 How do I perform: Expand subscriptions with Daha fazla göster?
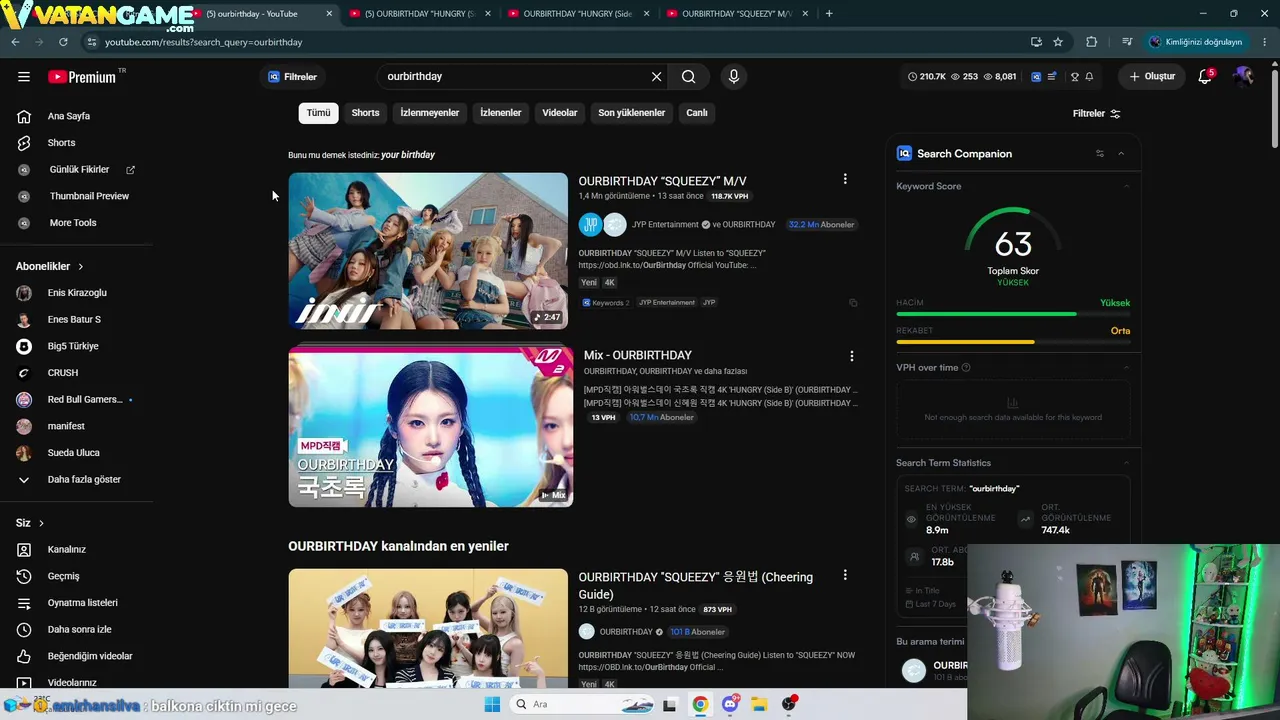click(84, 480)
